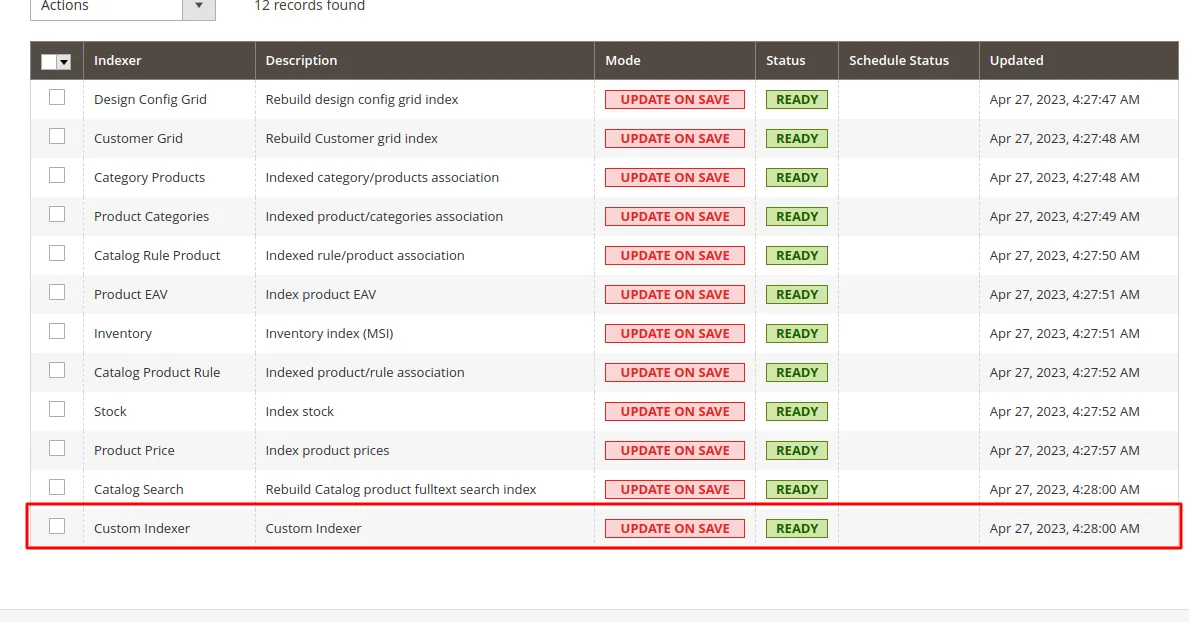The image size is (1189, 622).
Task: Click the 4:27:50 AM updated timestamp
Action: pos(1065,256)
